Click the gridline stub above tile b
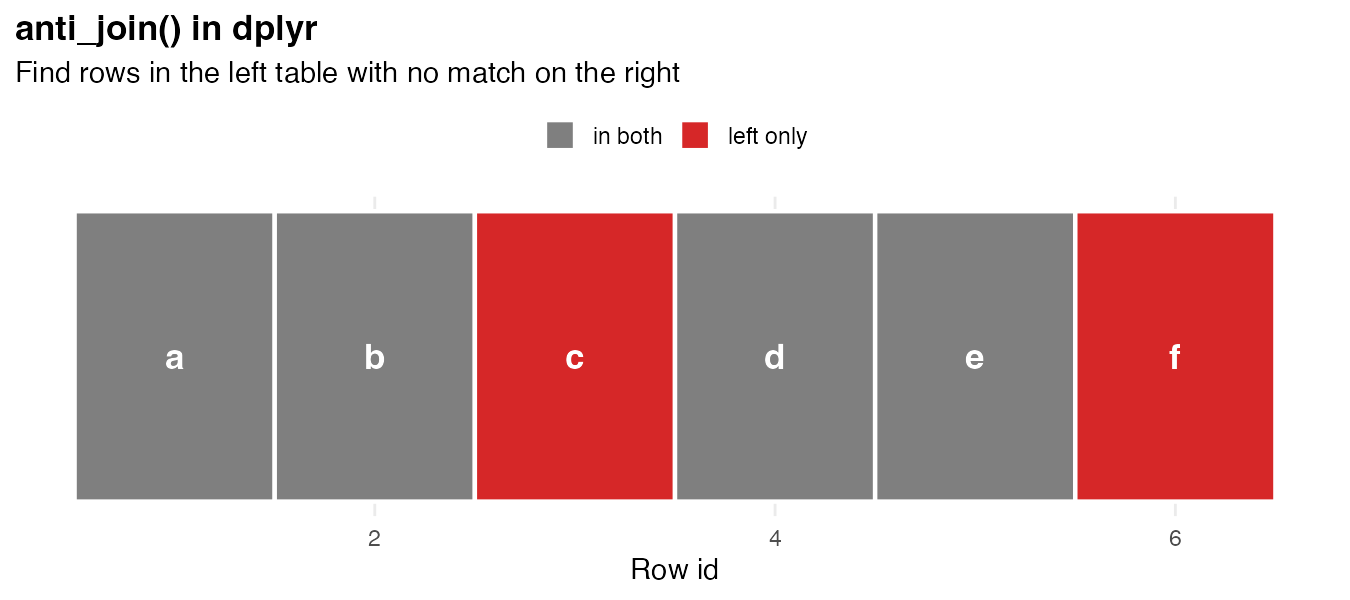Image resolution: width=1350 pixels, height=600 pixels. point(374,204)
